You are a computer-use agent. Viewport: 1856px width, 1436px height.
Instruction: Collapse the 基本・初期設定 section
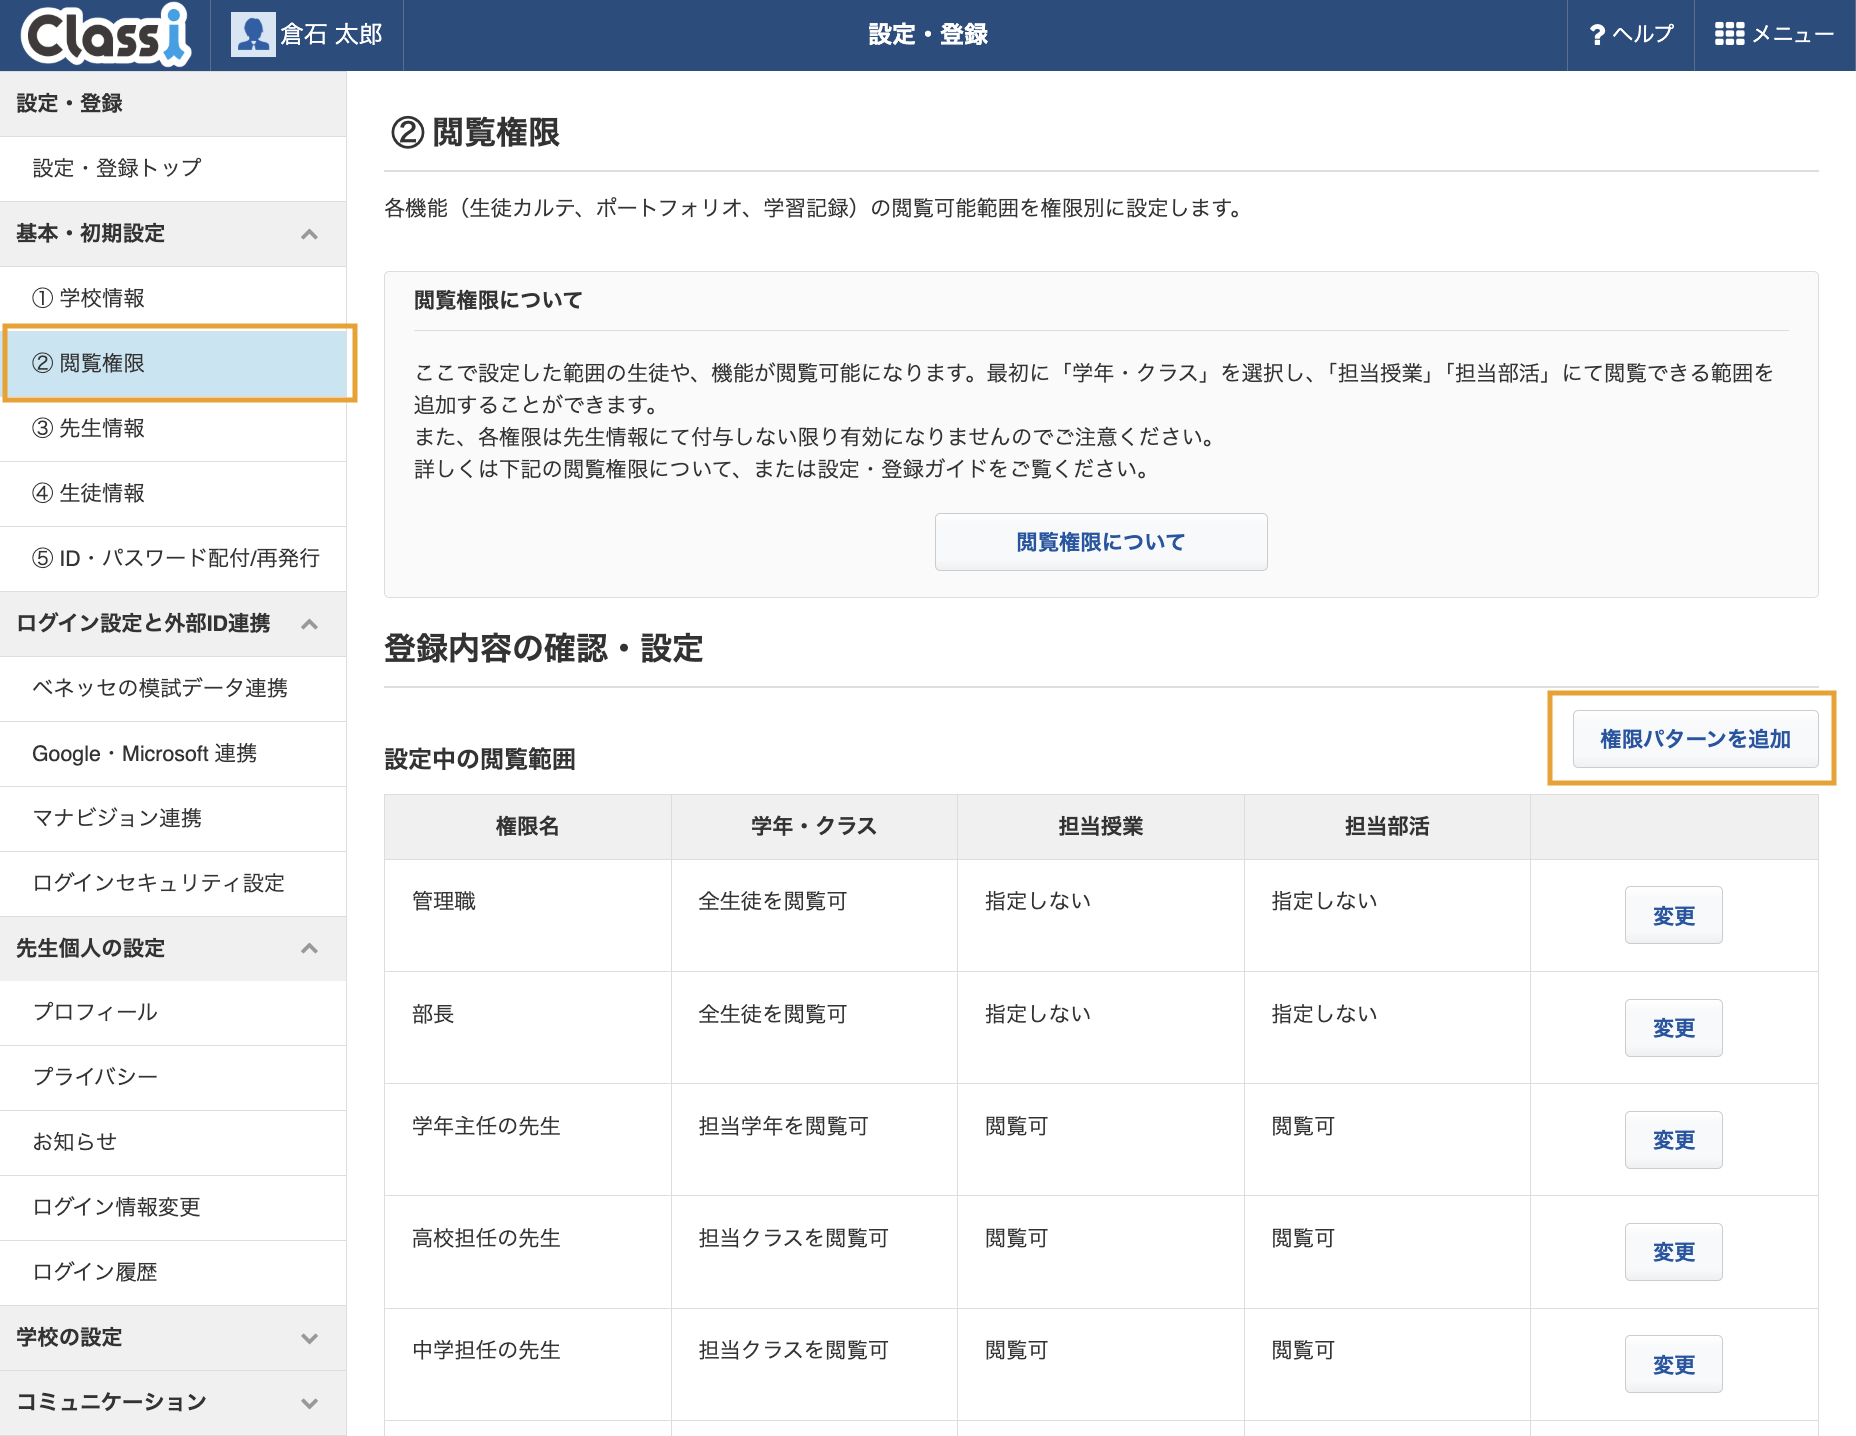click(173, 234)
